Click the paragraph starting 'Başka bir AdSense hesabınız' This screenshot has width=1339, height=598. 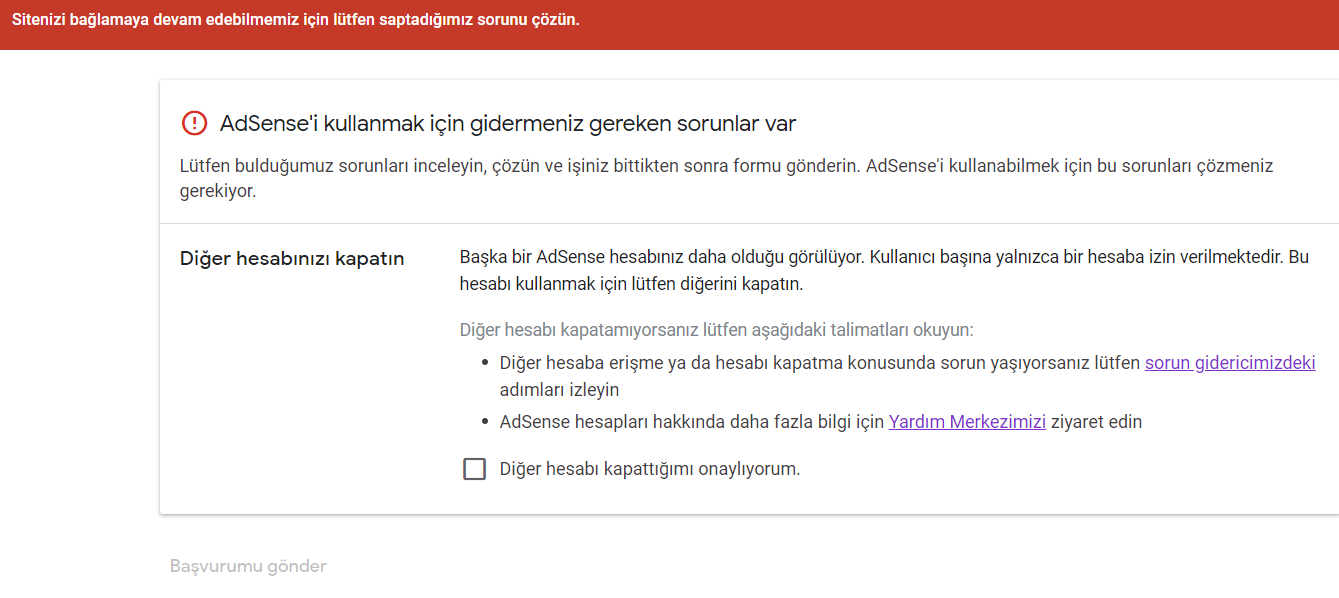pos(884,270)
